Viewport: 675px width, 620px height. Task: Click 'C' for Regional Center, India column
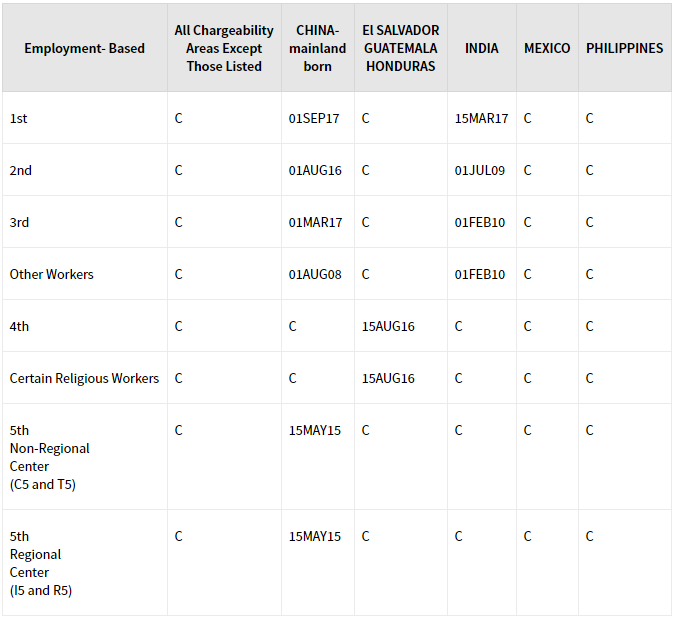(x=459, y=536)
